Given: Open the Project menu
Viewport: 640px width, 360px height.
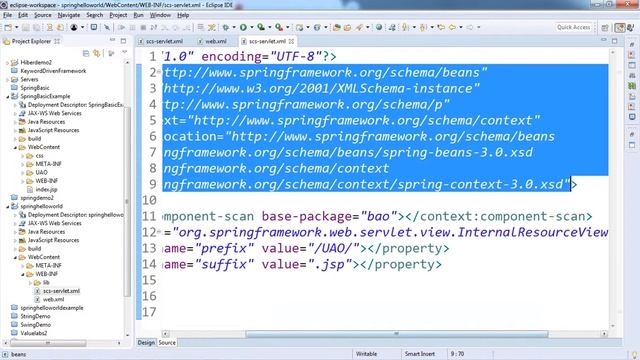Looking at the screenshot, I should 118,15.
